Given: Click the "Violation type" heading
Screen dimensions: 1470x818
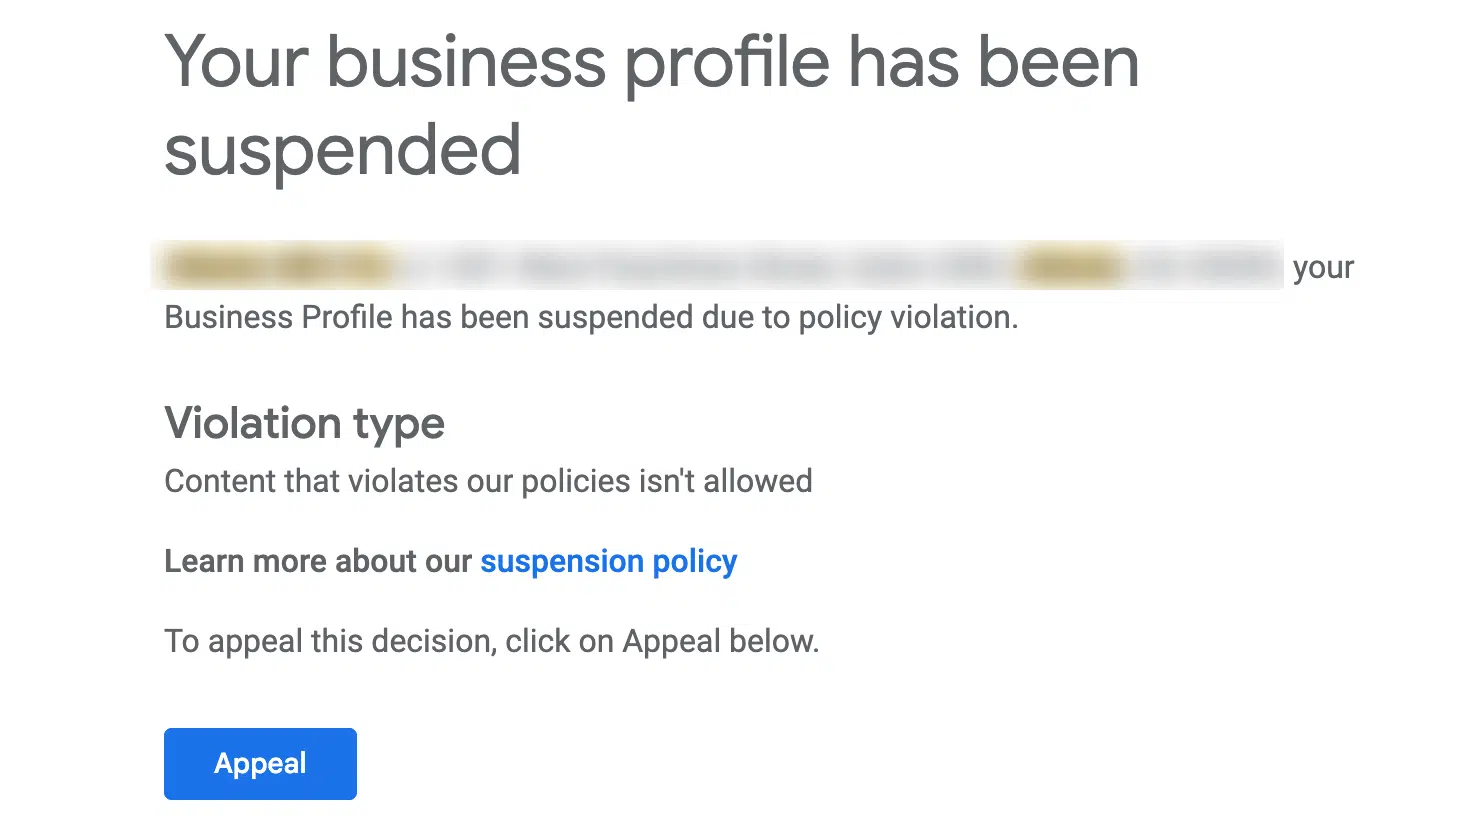Looking at the screenshot, I should (304, 423).
